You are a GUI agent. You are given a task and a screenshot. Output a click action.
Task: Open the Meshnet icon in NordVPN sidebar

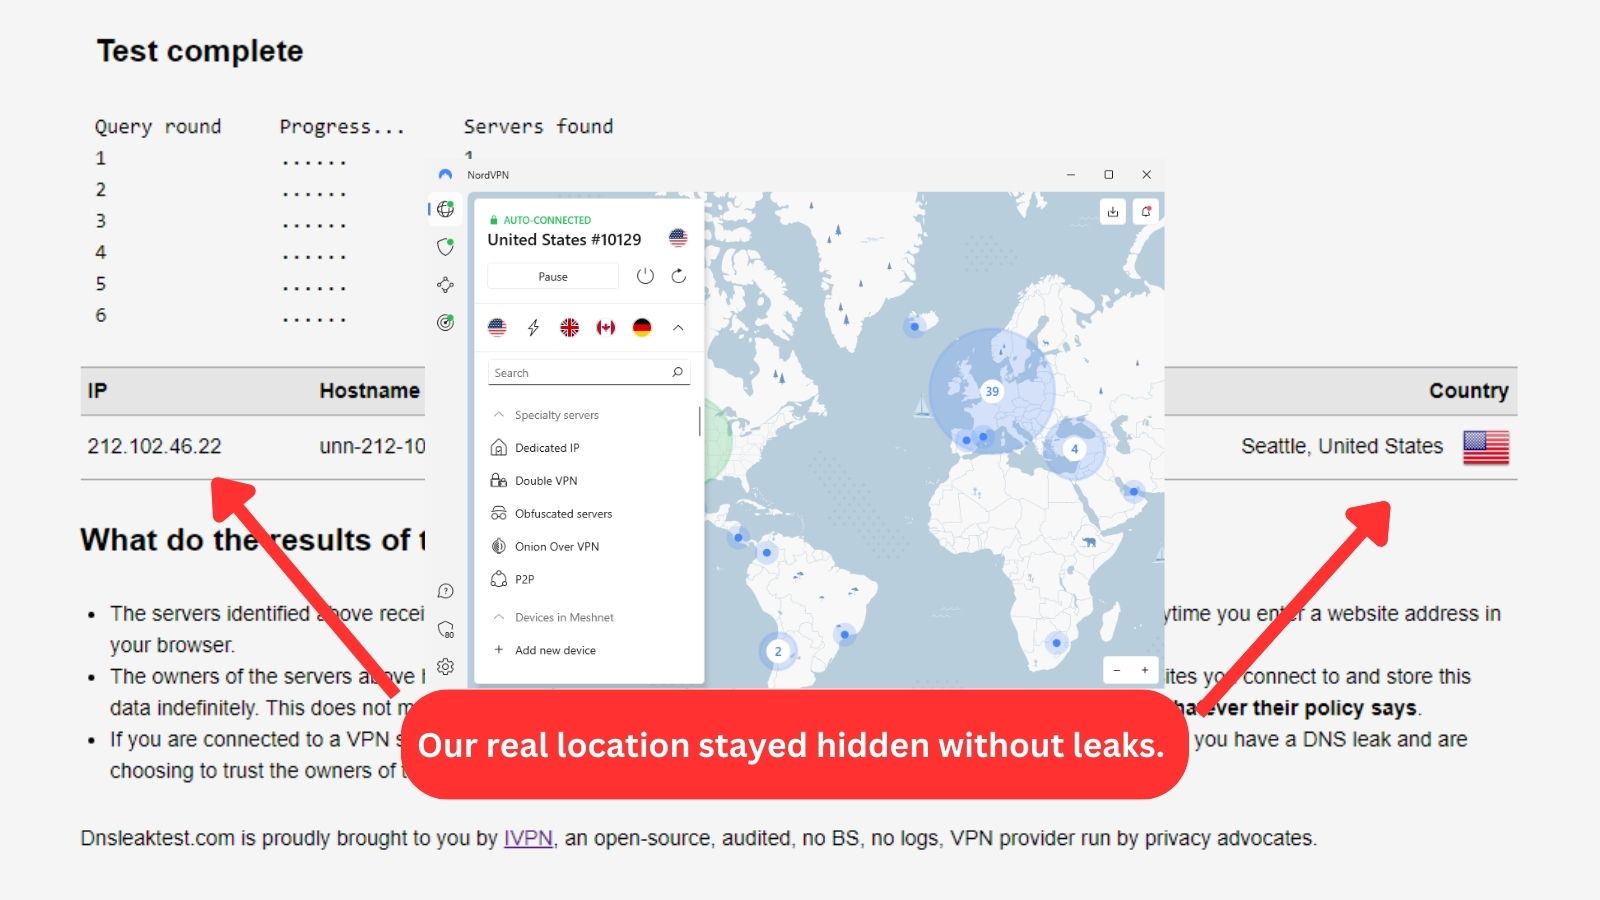pos(446,285)
